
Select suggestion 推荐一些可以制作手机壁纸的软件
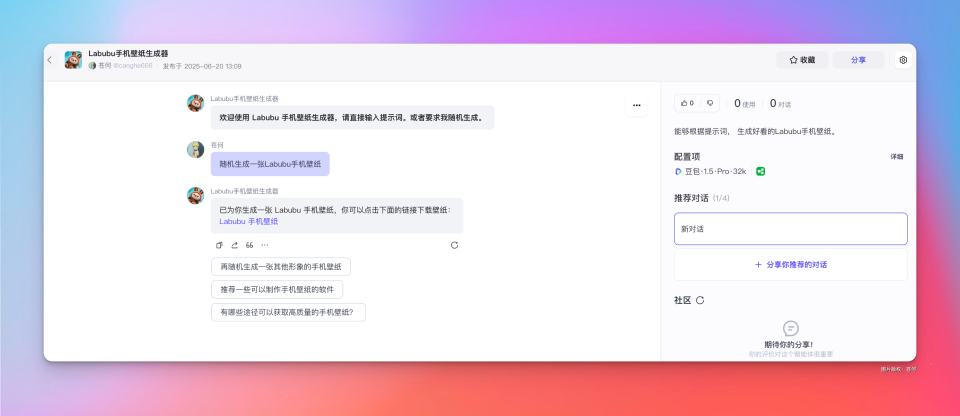pyautogui.click(x=277, y=290)
